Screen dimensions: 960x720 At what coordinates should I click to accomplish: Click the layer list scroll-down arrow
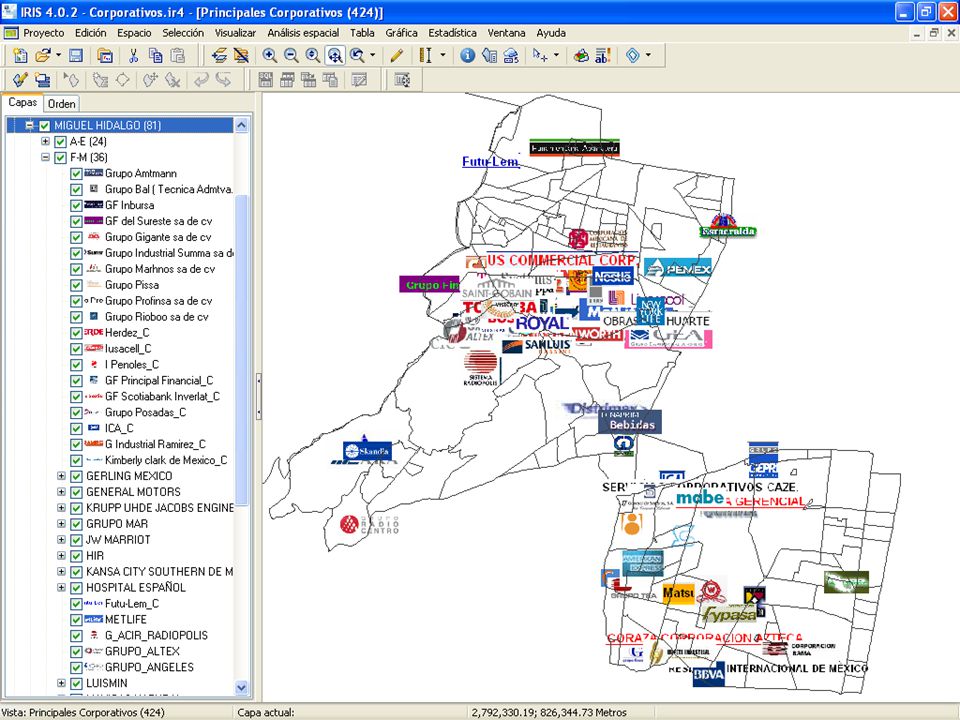241,688
